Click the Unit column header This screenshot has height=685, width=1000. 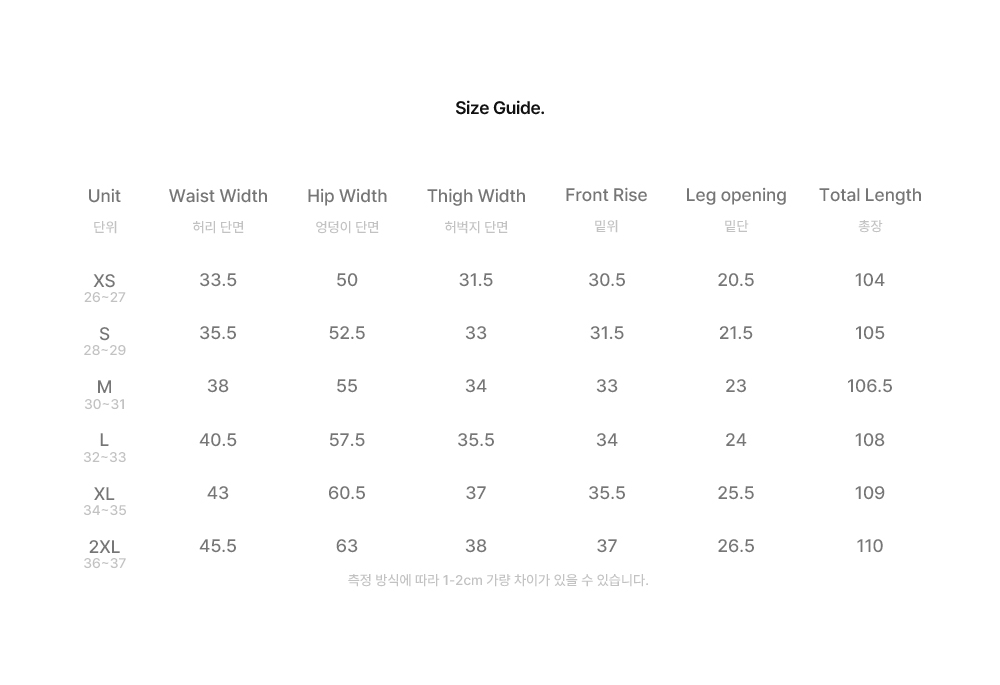pos(105,196)
